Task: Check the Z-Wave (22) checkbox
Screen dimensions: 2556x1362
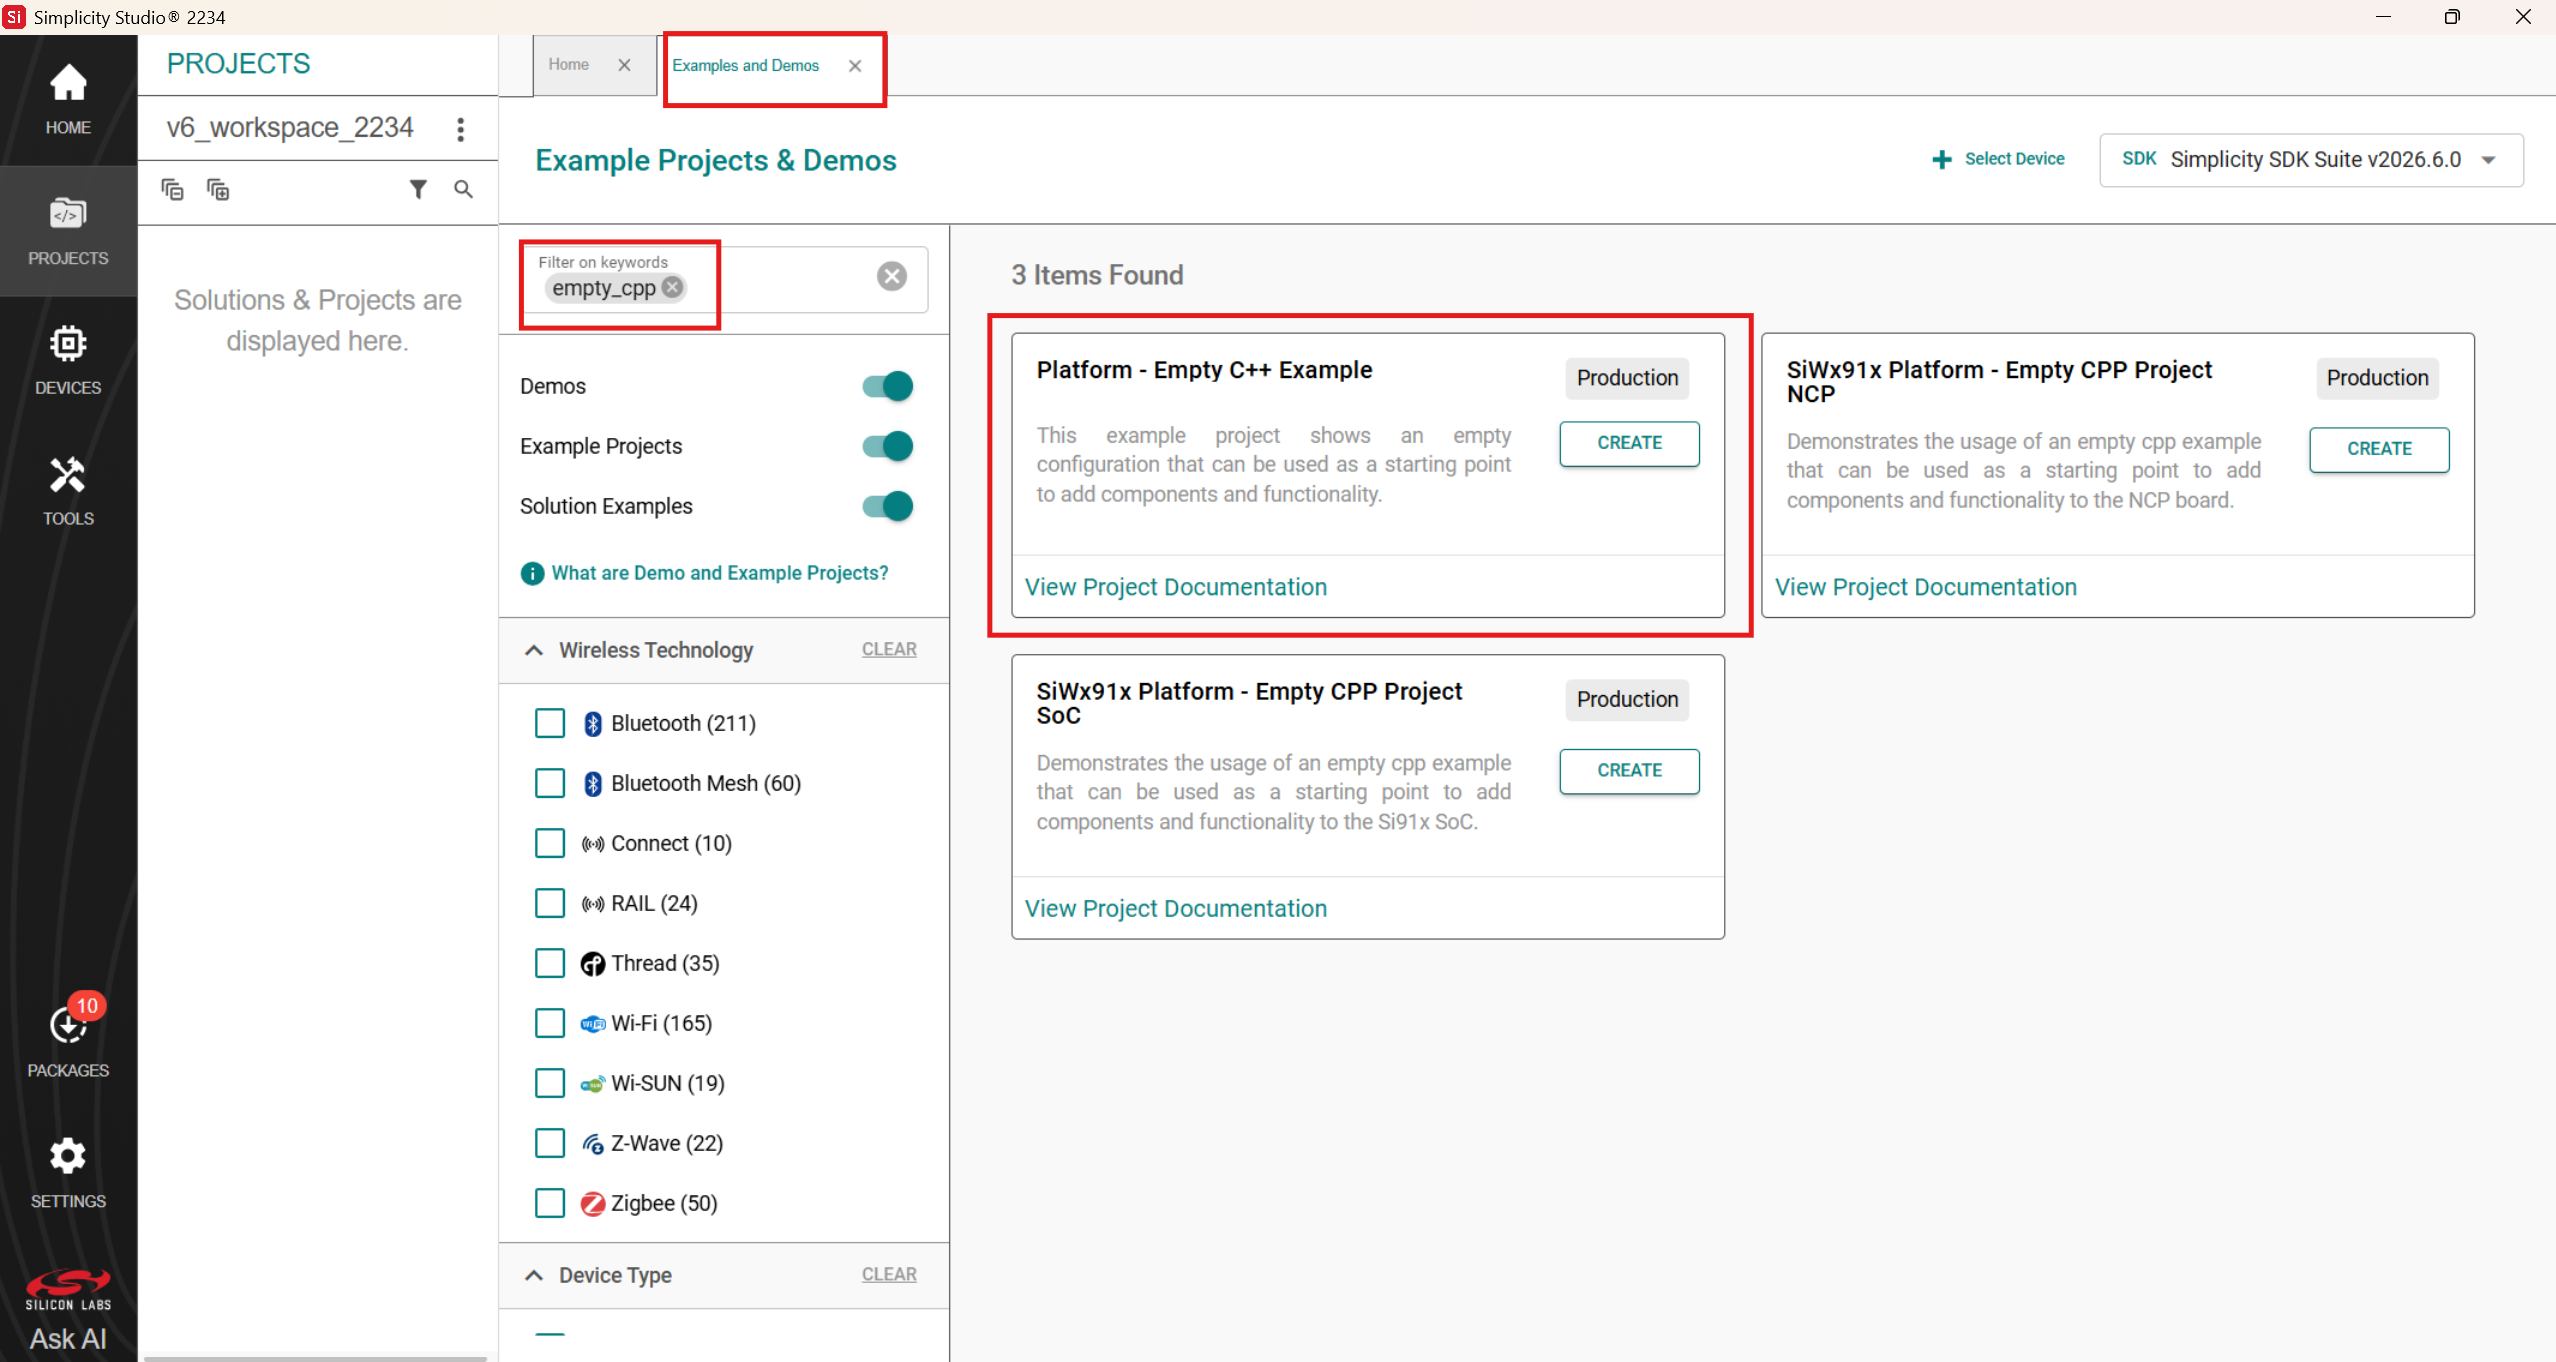Action: [x=550, y=1143]
